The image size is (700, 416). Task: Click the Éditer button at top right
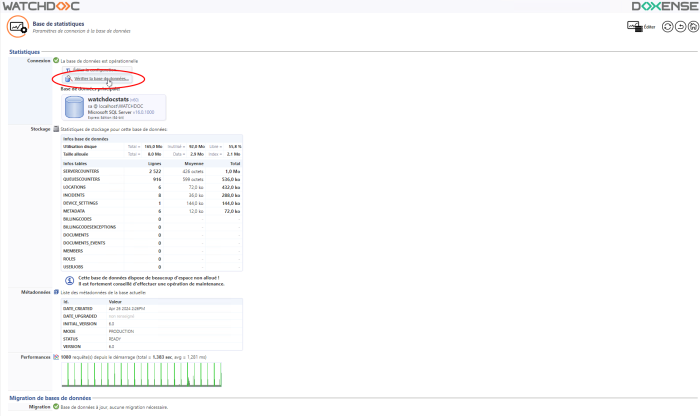click(640, 28)
